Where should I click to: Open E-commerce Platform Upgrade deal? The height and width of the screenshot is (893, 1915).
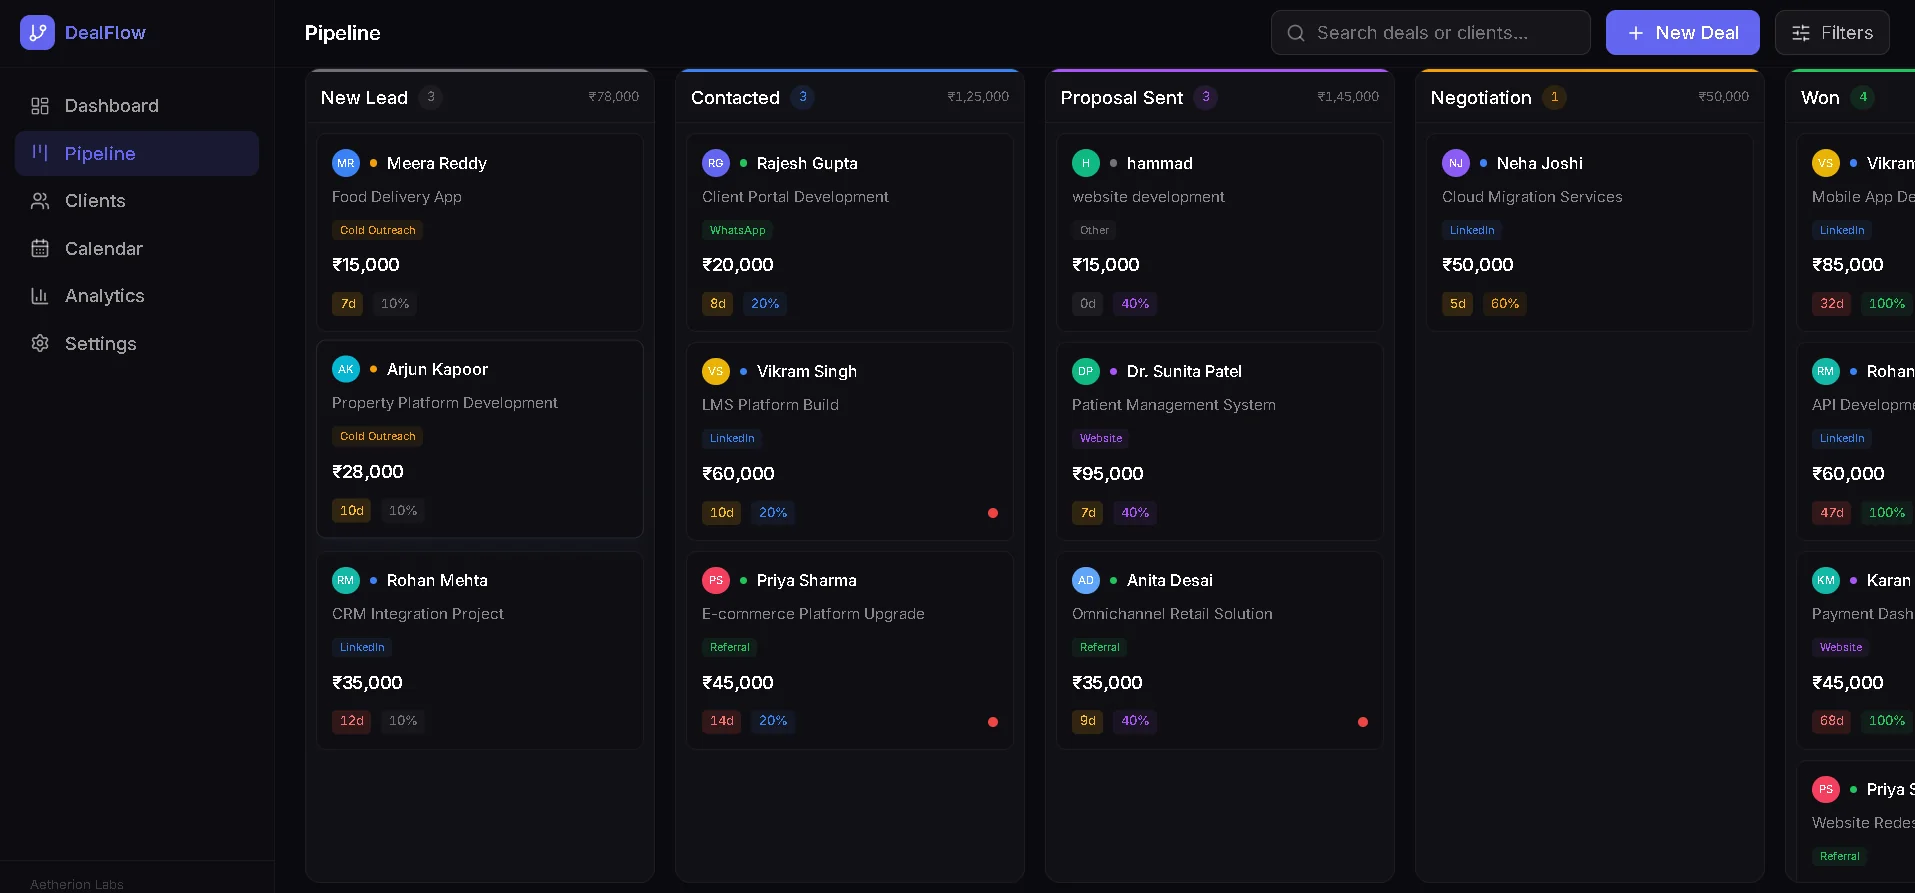click(850, 650)
